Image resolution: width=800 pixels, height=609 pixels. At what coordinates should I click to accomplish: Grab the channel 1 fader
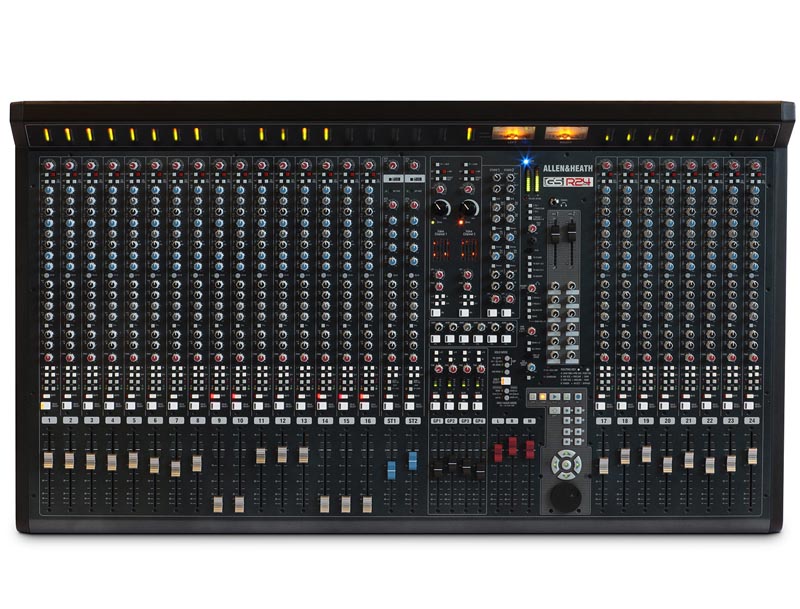pos(48,460)
